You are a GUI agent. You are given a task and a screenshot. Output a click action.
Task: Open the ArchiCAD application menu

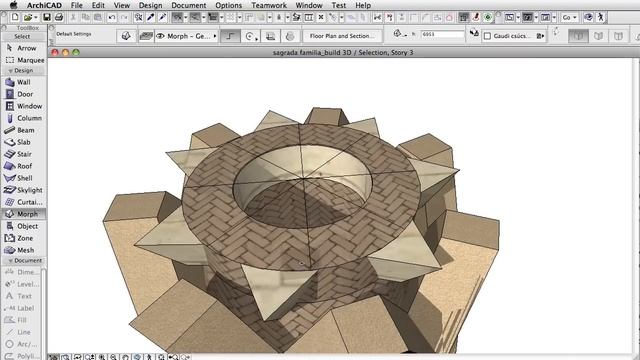tap(44, 5)
